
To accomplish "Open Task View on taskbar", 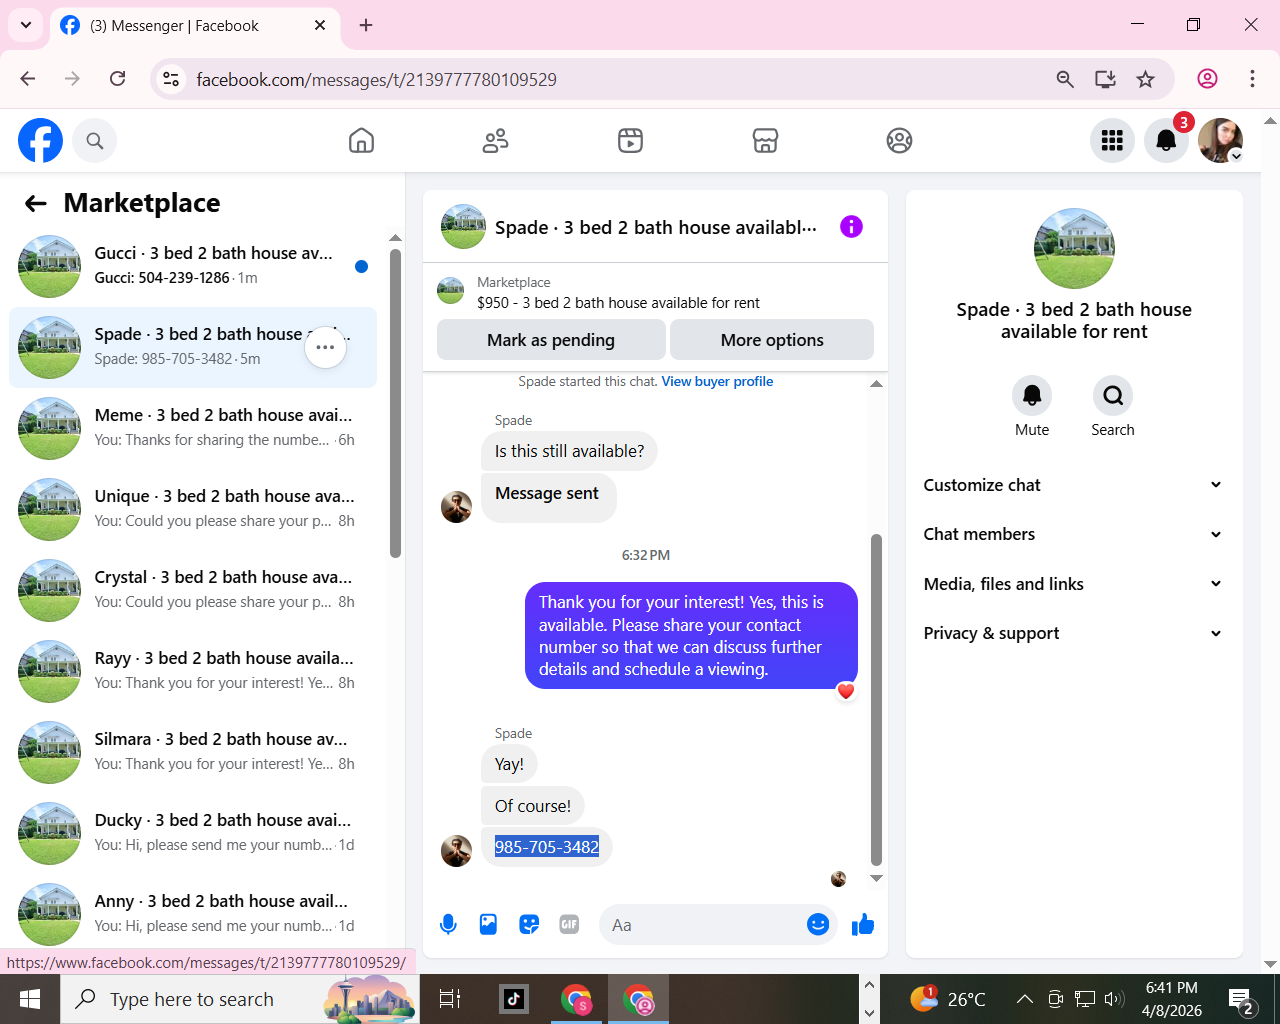I will [450, 999].
